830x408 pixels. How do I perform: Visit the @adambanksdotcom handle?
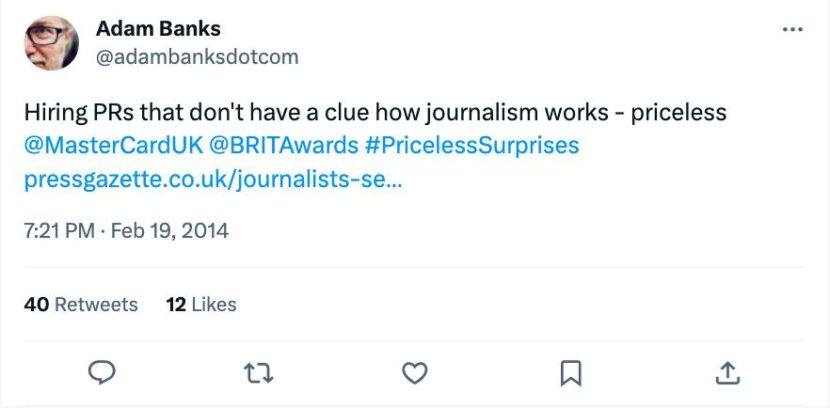pyautogui.click(x=197, y=57)
